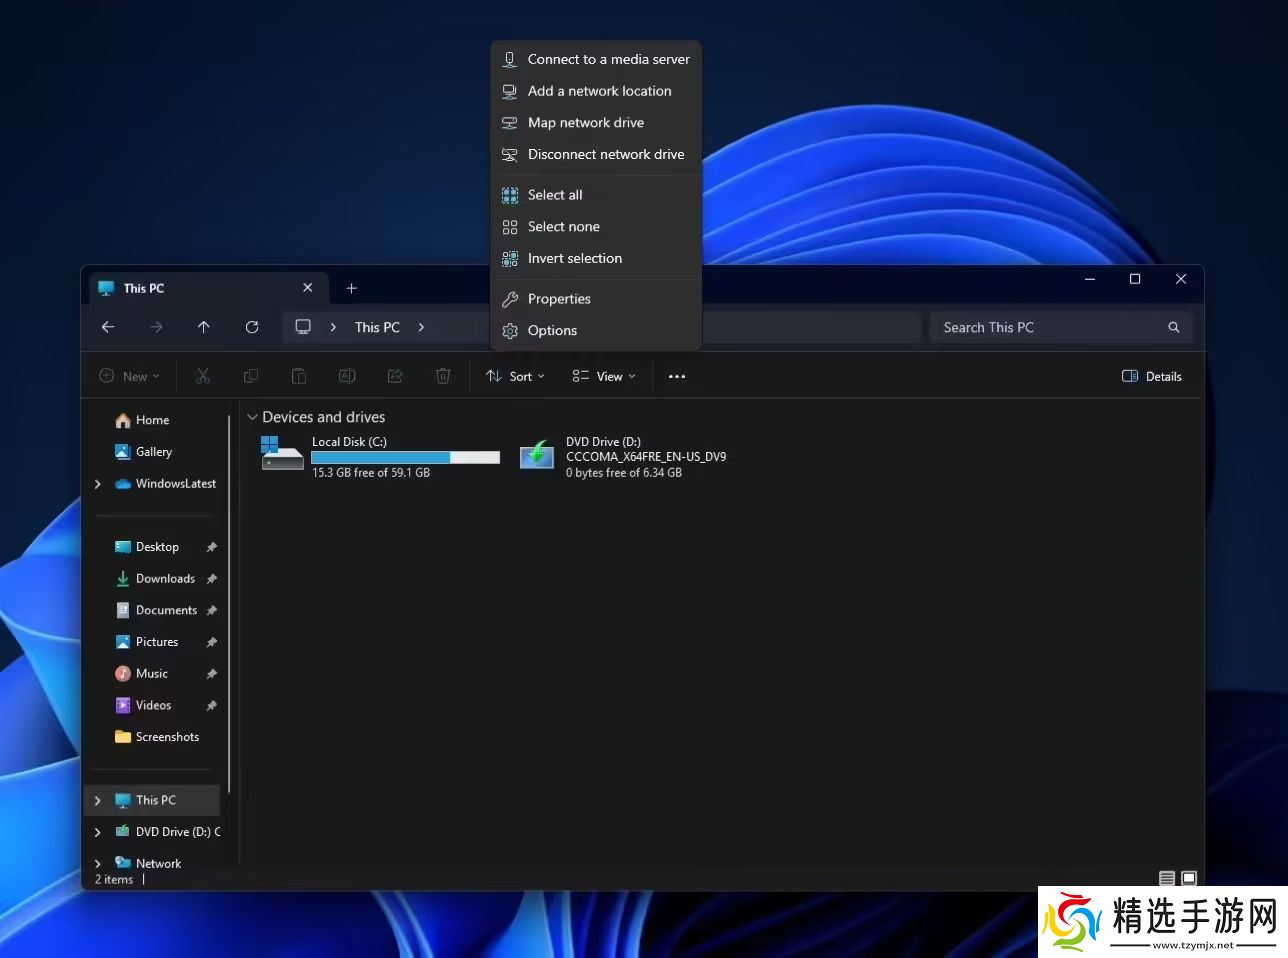Open the View dropdown
The height and width of the screenshot is (958, 1288).
(x=604, y=377)
